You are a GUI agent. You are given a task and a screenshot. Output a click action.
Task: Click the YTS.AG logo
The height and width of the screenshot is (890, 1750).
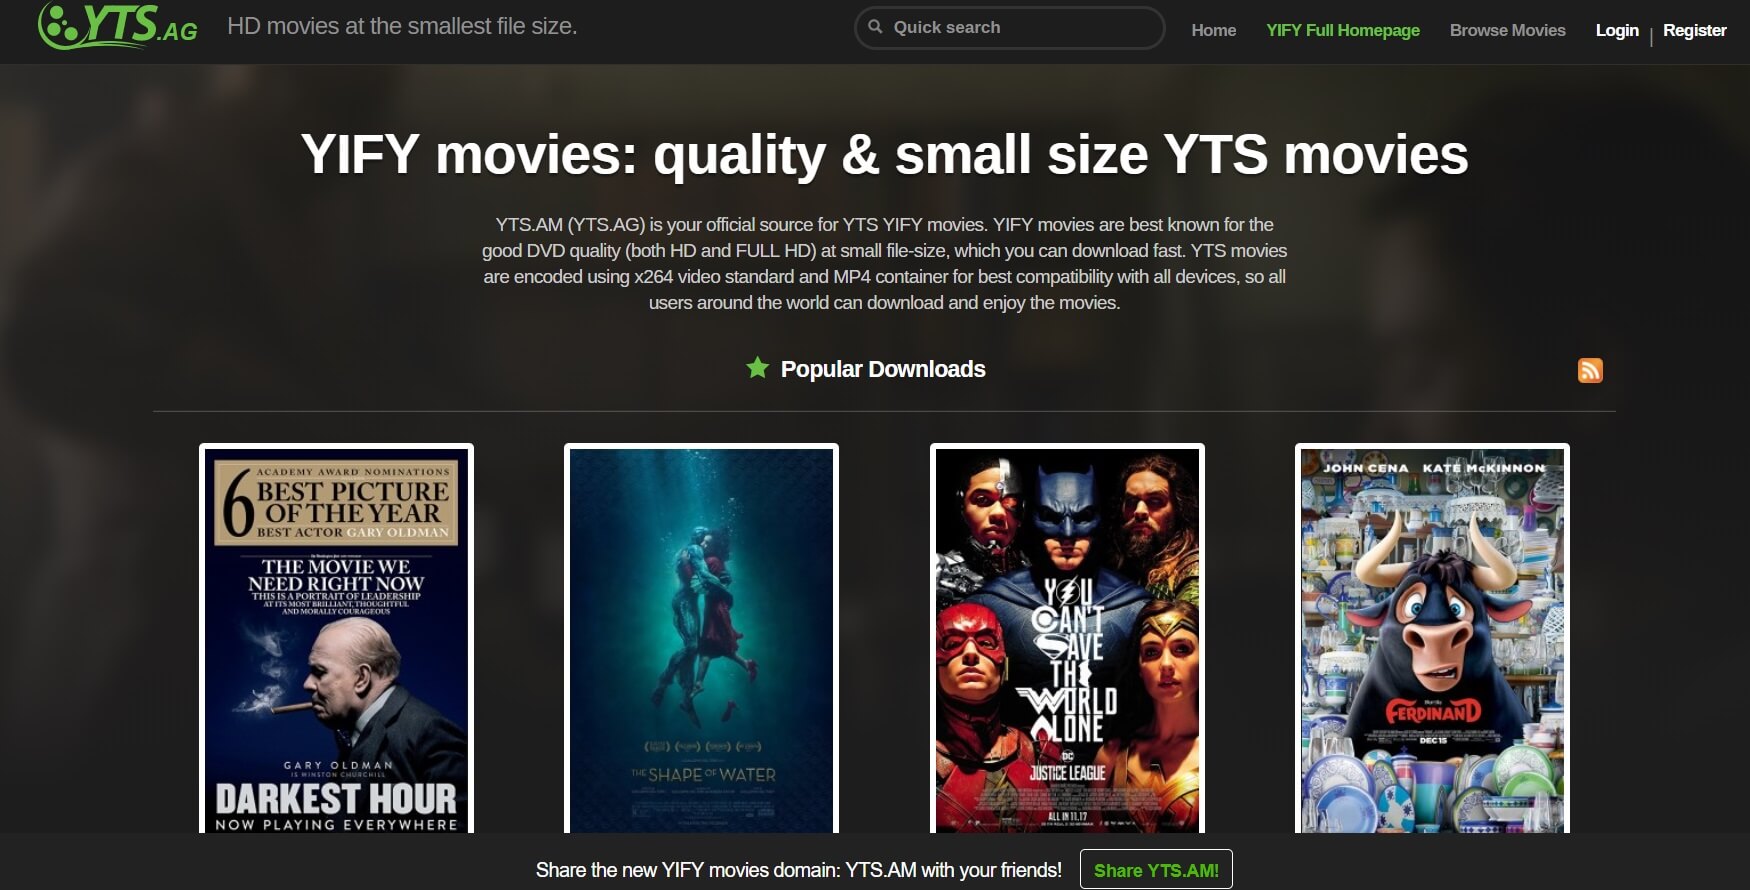[118, 24]
